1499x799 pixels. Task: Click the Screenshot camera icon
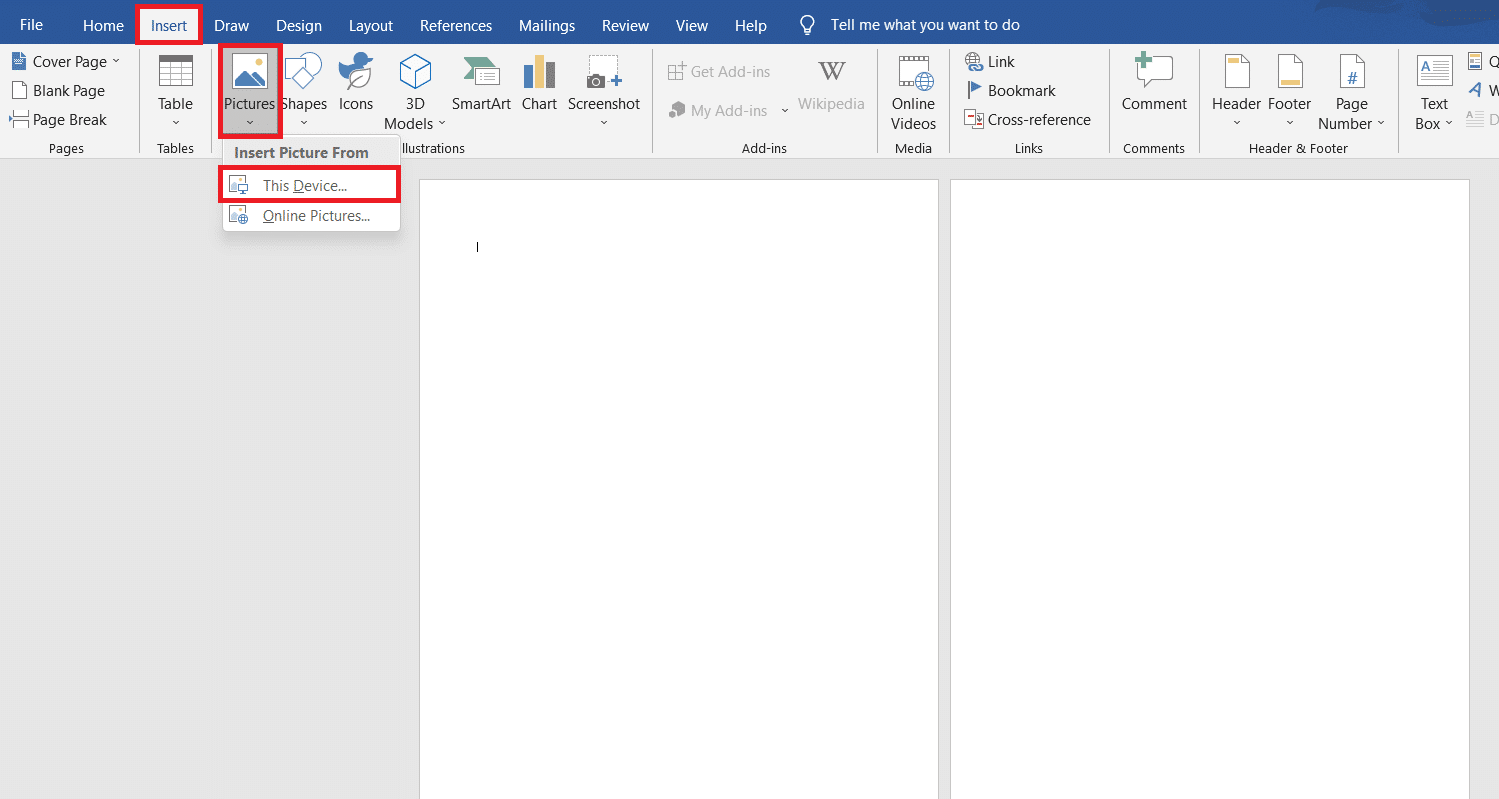(x=604, y=72)
